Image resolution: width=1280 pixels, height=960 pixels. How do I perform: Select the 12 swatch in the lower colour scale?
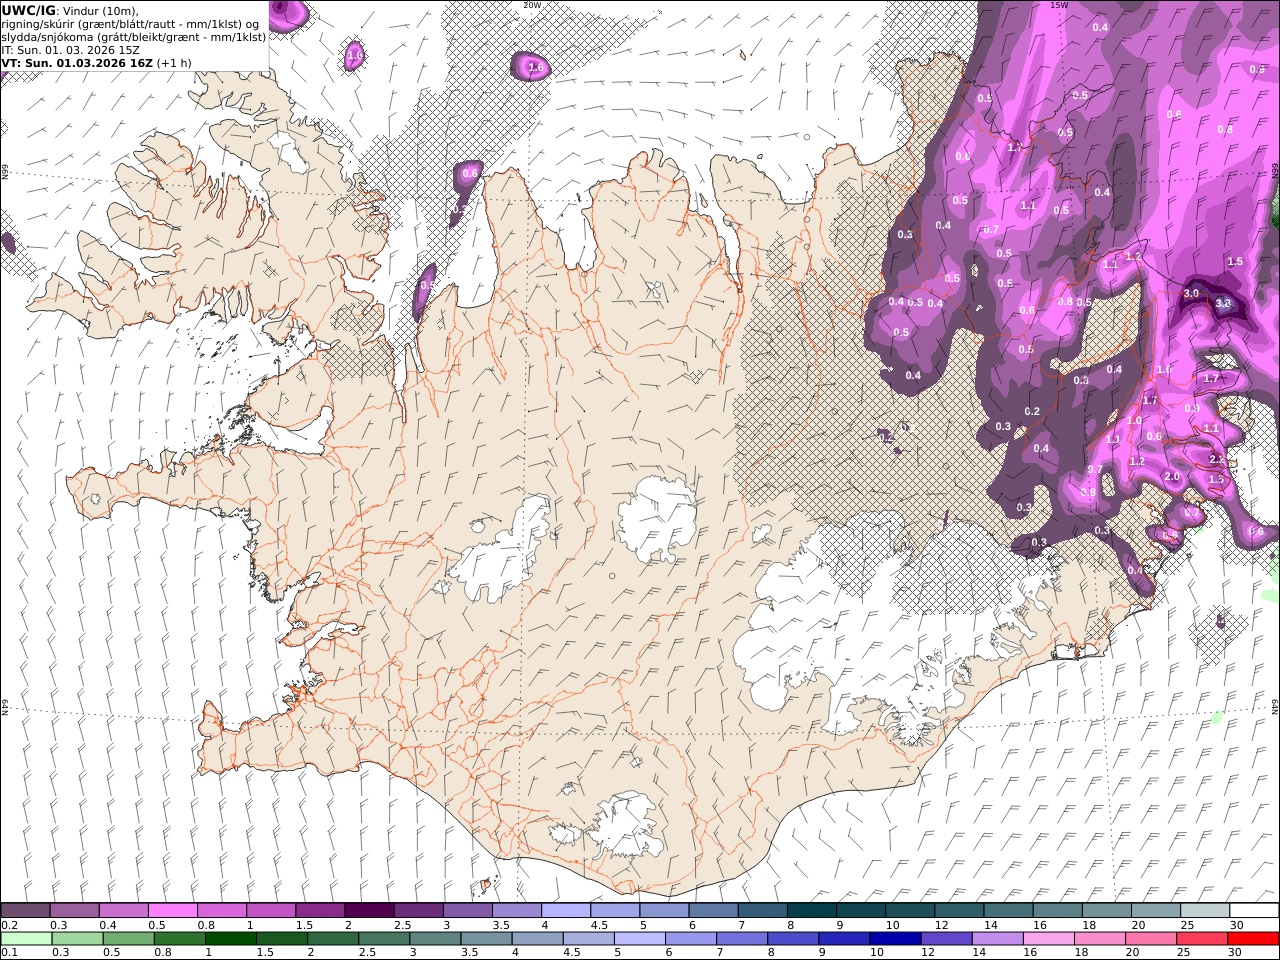(947, 938)
